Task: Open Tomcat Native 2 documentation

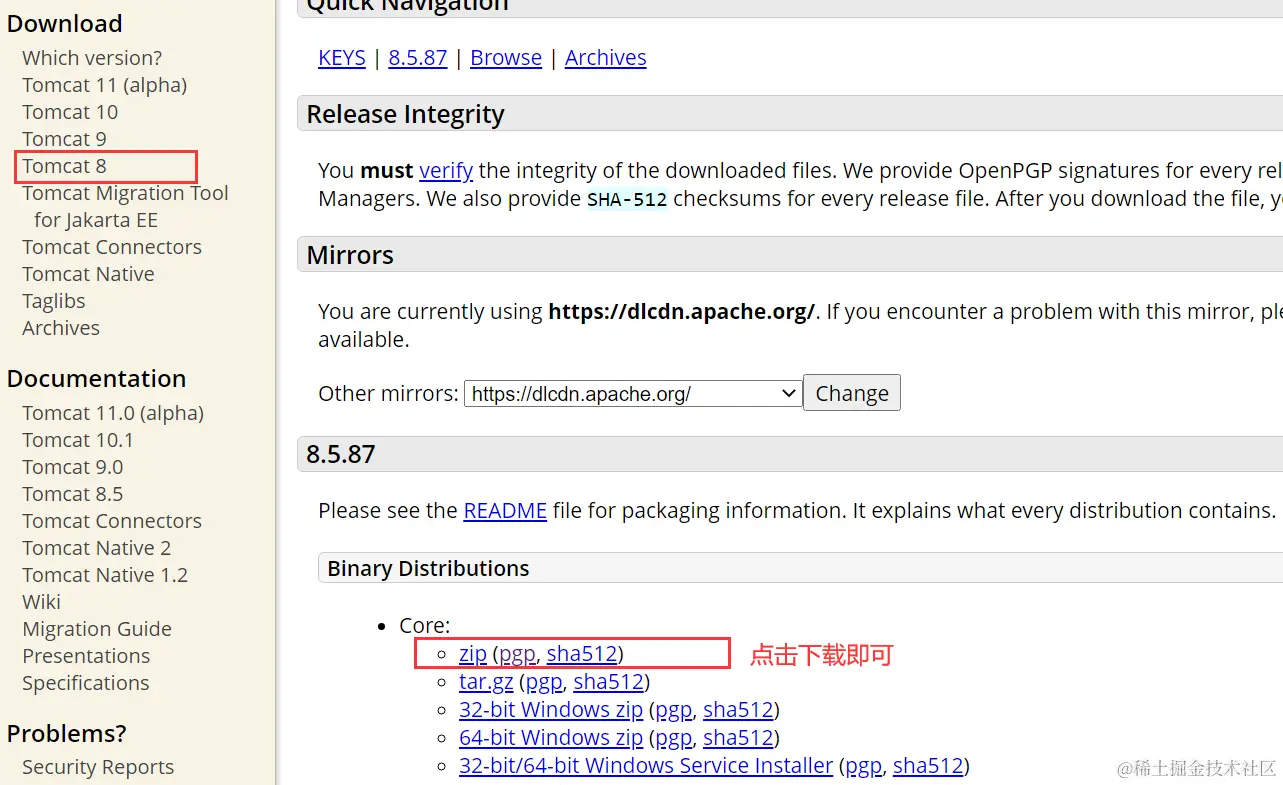Action: (x=97, y=548)
